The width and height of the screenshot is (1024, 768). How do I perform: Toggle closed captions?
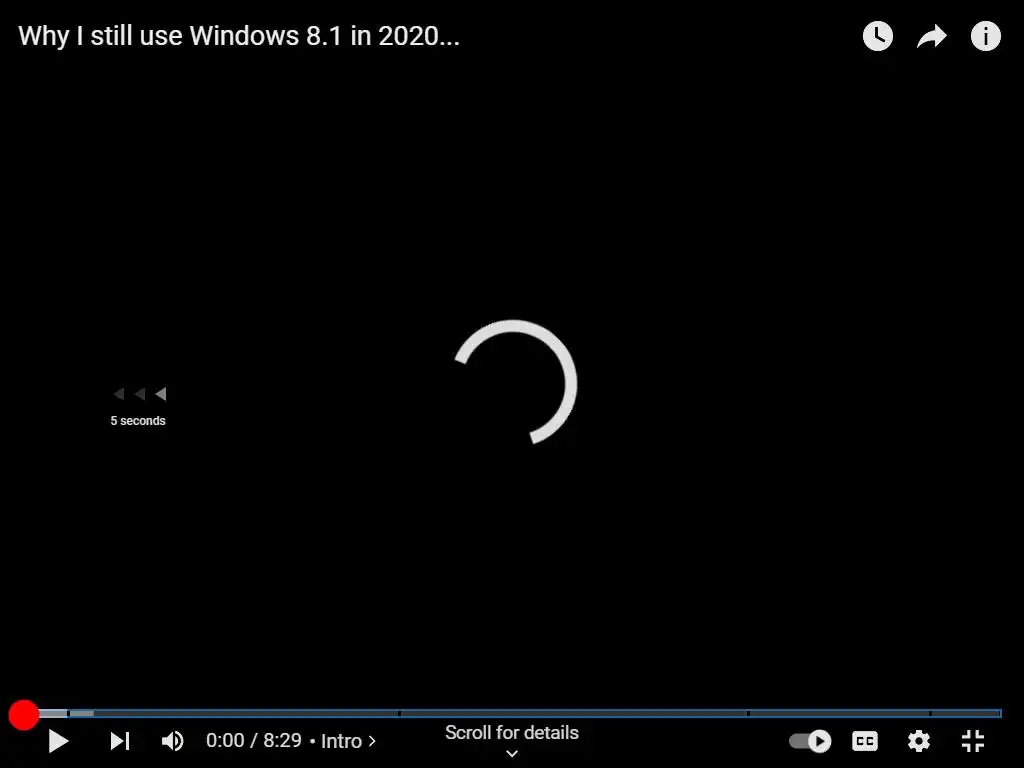point(865,741)
